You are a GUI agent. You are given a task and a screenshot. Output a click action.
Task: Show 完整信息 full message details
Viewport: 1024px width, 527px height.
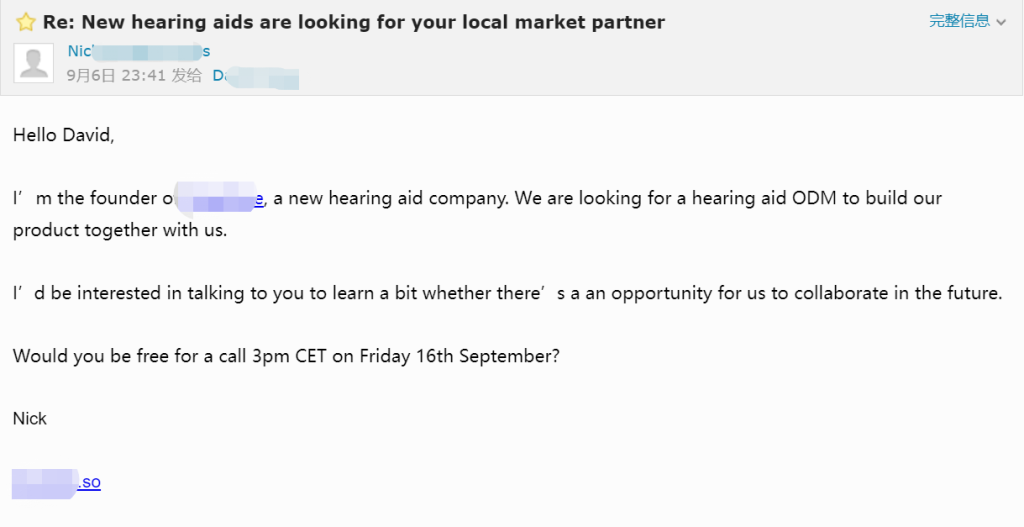click(x=959, y=21)
